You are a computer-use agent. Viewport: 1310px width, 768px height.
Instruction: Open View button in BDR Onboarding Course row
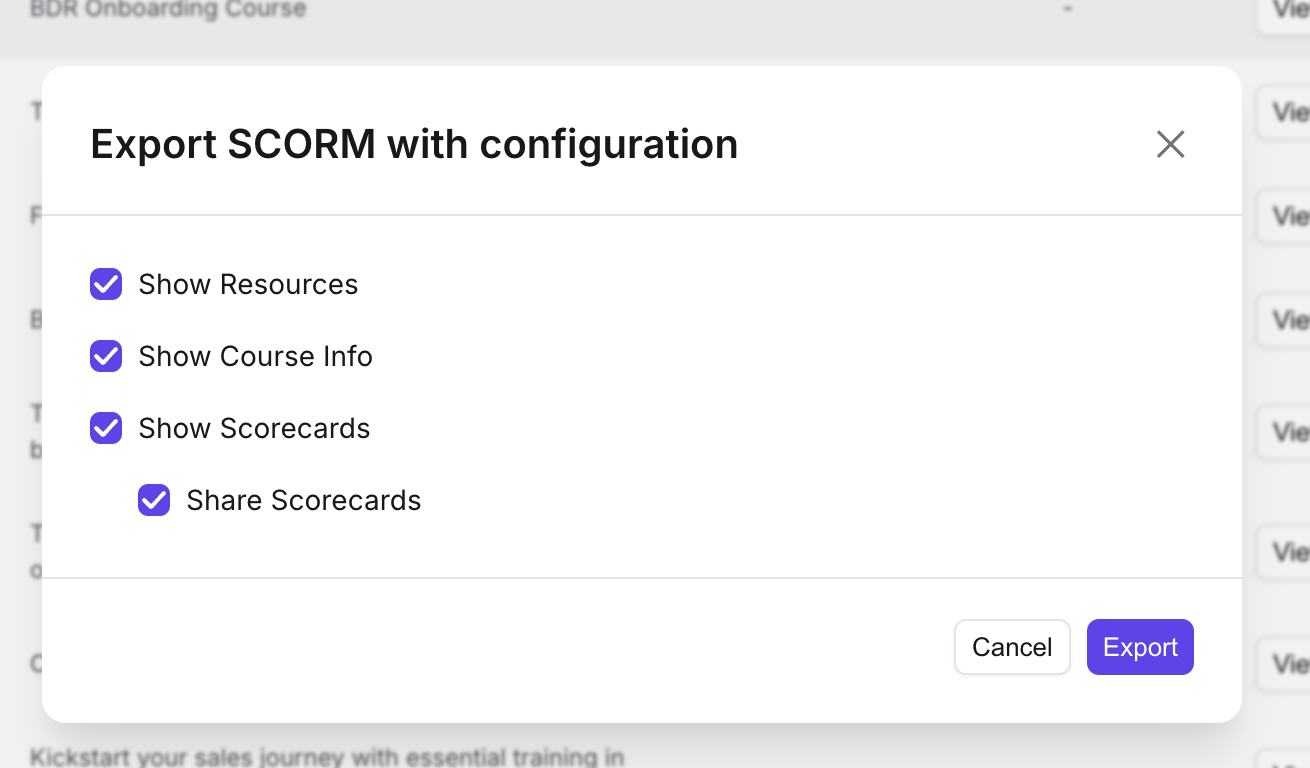1284,10
